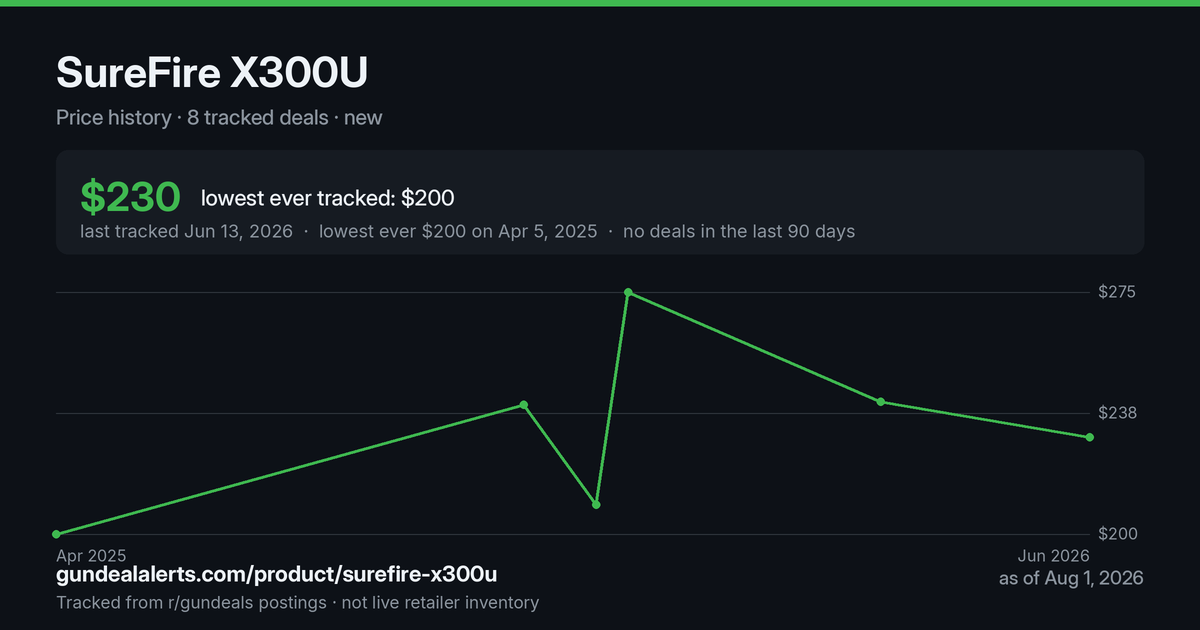Click the last data point near Jun 2026
The width and height of the screenshot is (1200, 630).
(x=1090, y=437)
